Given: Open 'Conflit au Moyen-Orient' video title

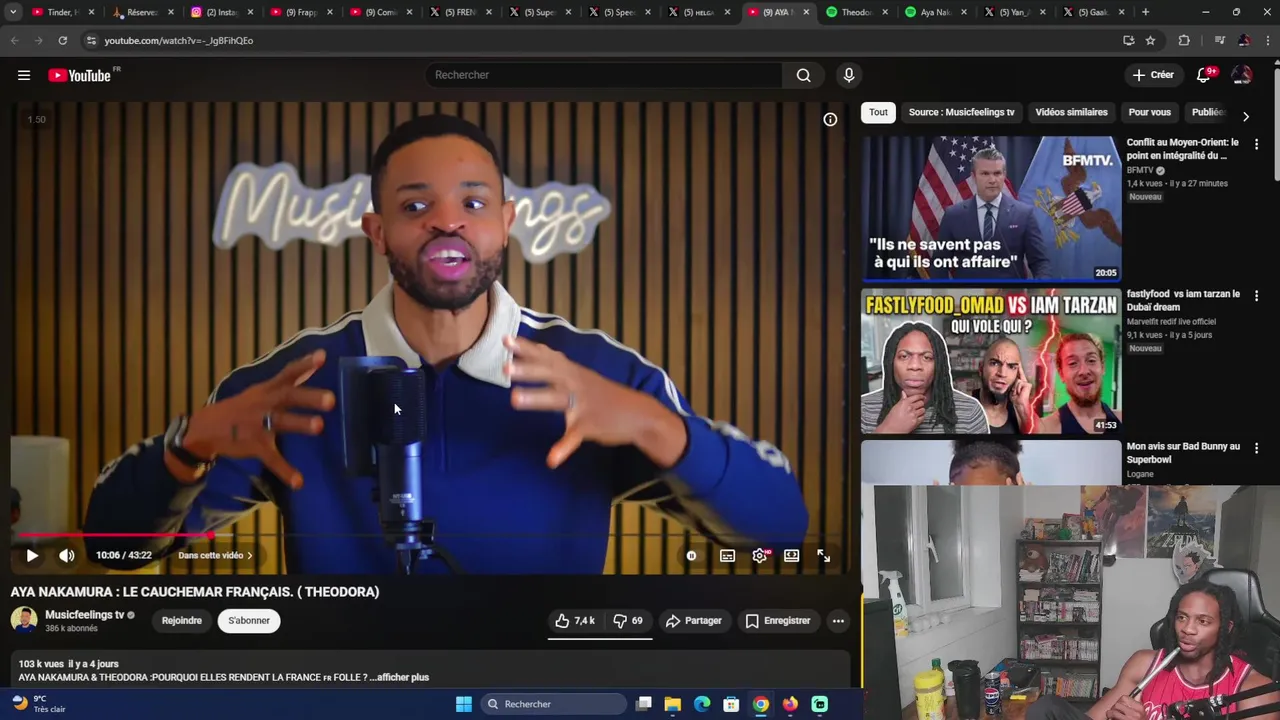Looking at the screenshot, I should click(x=1182, y=149).
